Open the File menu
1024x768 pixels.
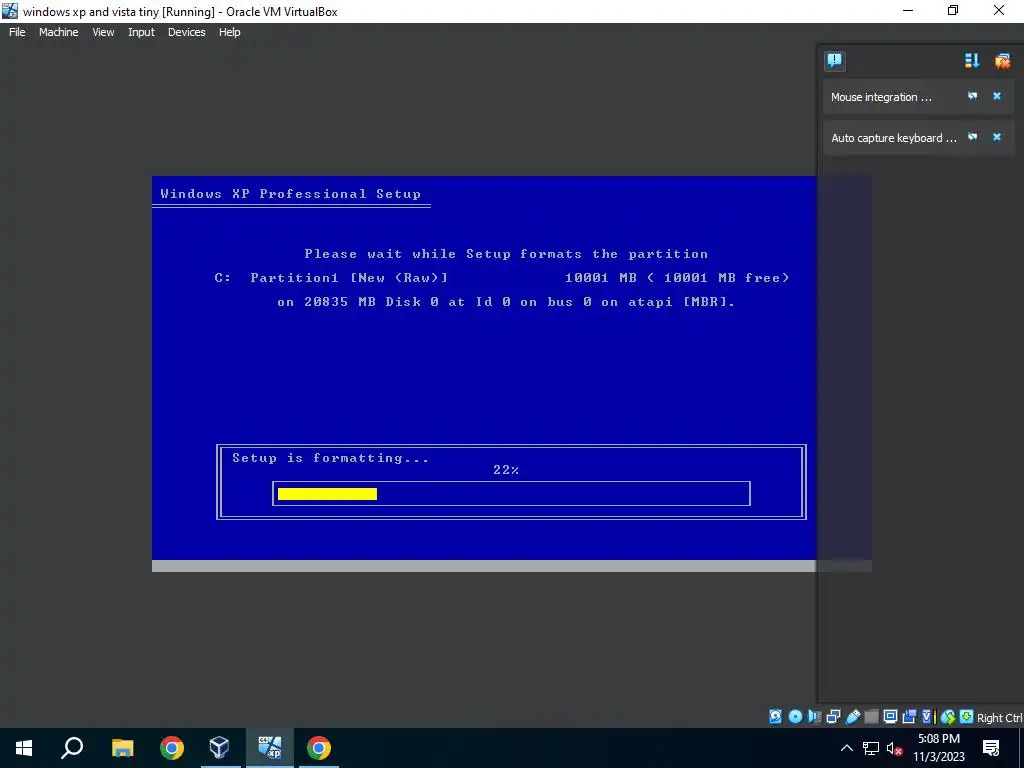click(17, 32)
